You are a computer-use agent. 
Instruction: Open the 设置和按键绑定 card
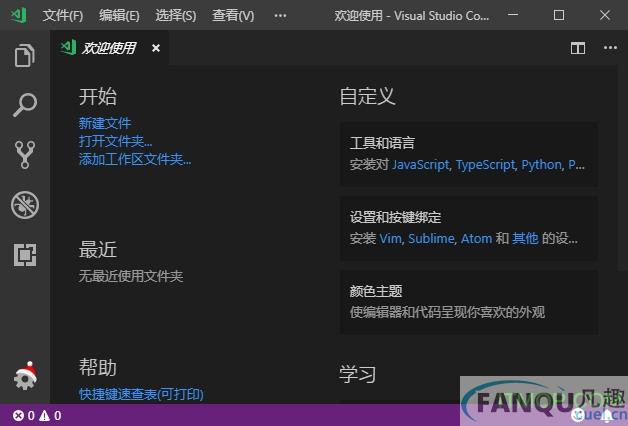[469, 228]
